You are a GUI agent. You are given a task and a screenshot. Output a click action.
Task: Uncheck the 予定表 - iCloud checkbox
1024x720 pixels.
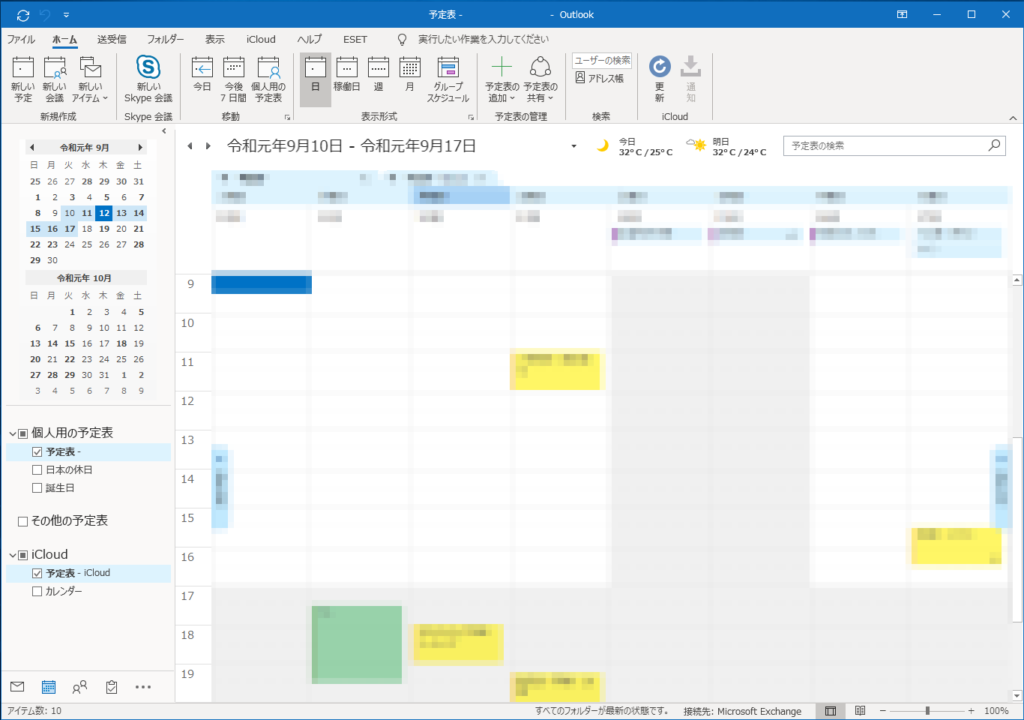tap(37, 573)
